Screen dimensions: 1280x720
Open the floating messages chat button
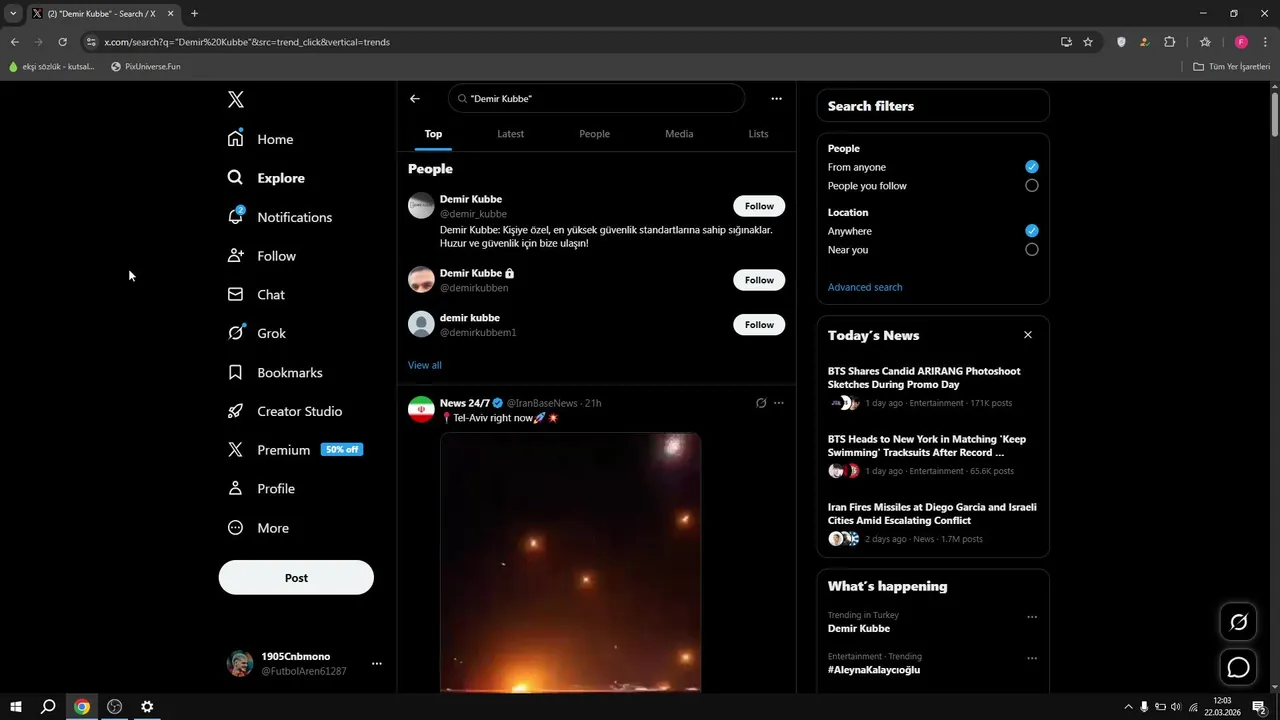click(1238, 667)
